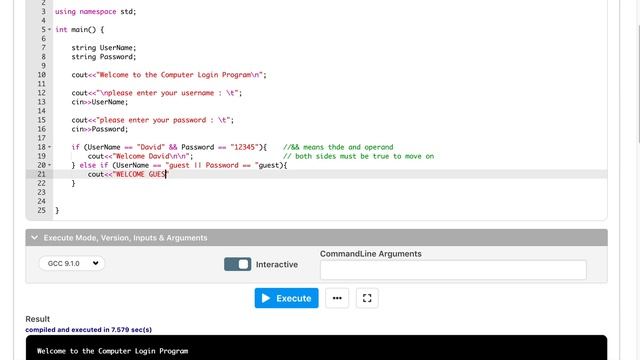Click the 'else if (UserName' line 20
640x360 pixels.
pyautogui.click(x=179, y=165)
